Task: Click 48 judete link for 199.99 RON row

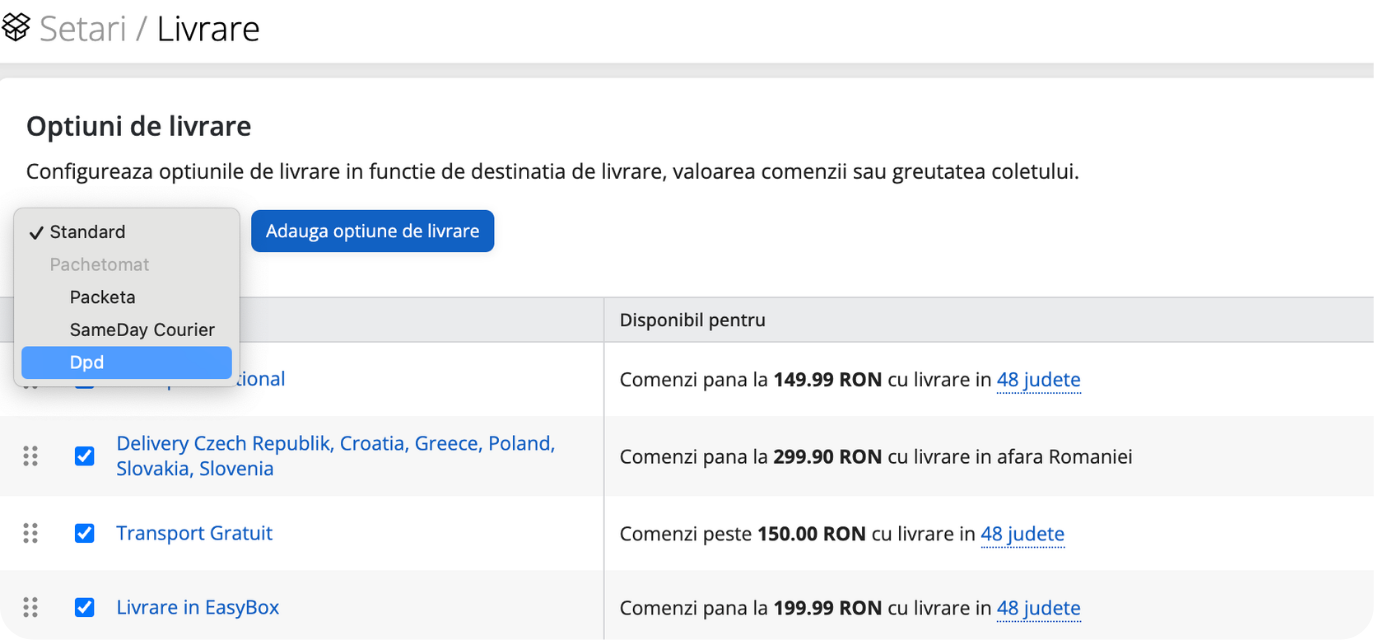Action: [1038, 608]
